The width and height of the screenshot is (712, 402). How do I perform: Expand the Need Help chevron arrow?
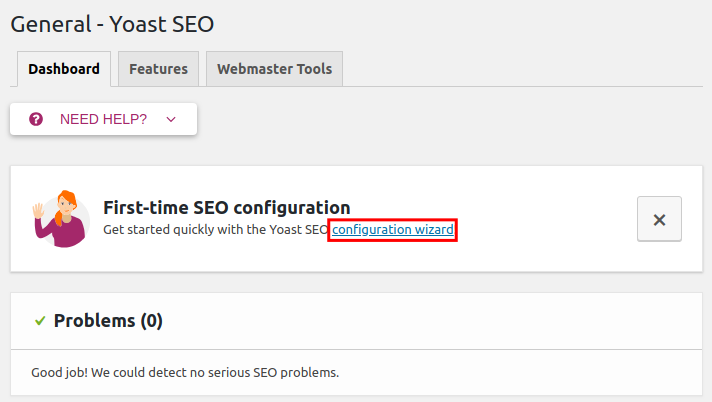click(x=171, y=119)
